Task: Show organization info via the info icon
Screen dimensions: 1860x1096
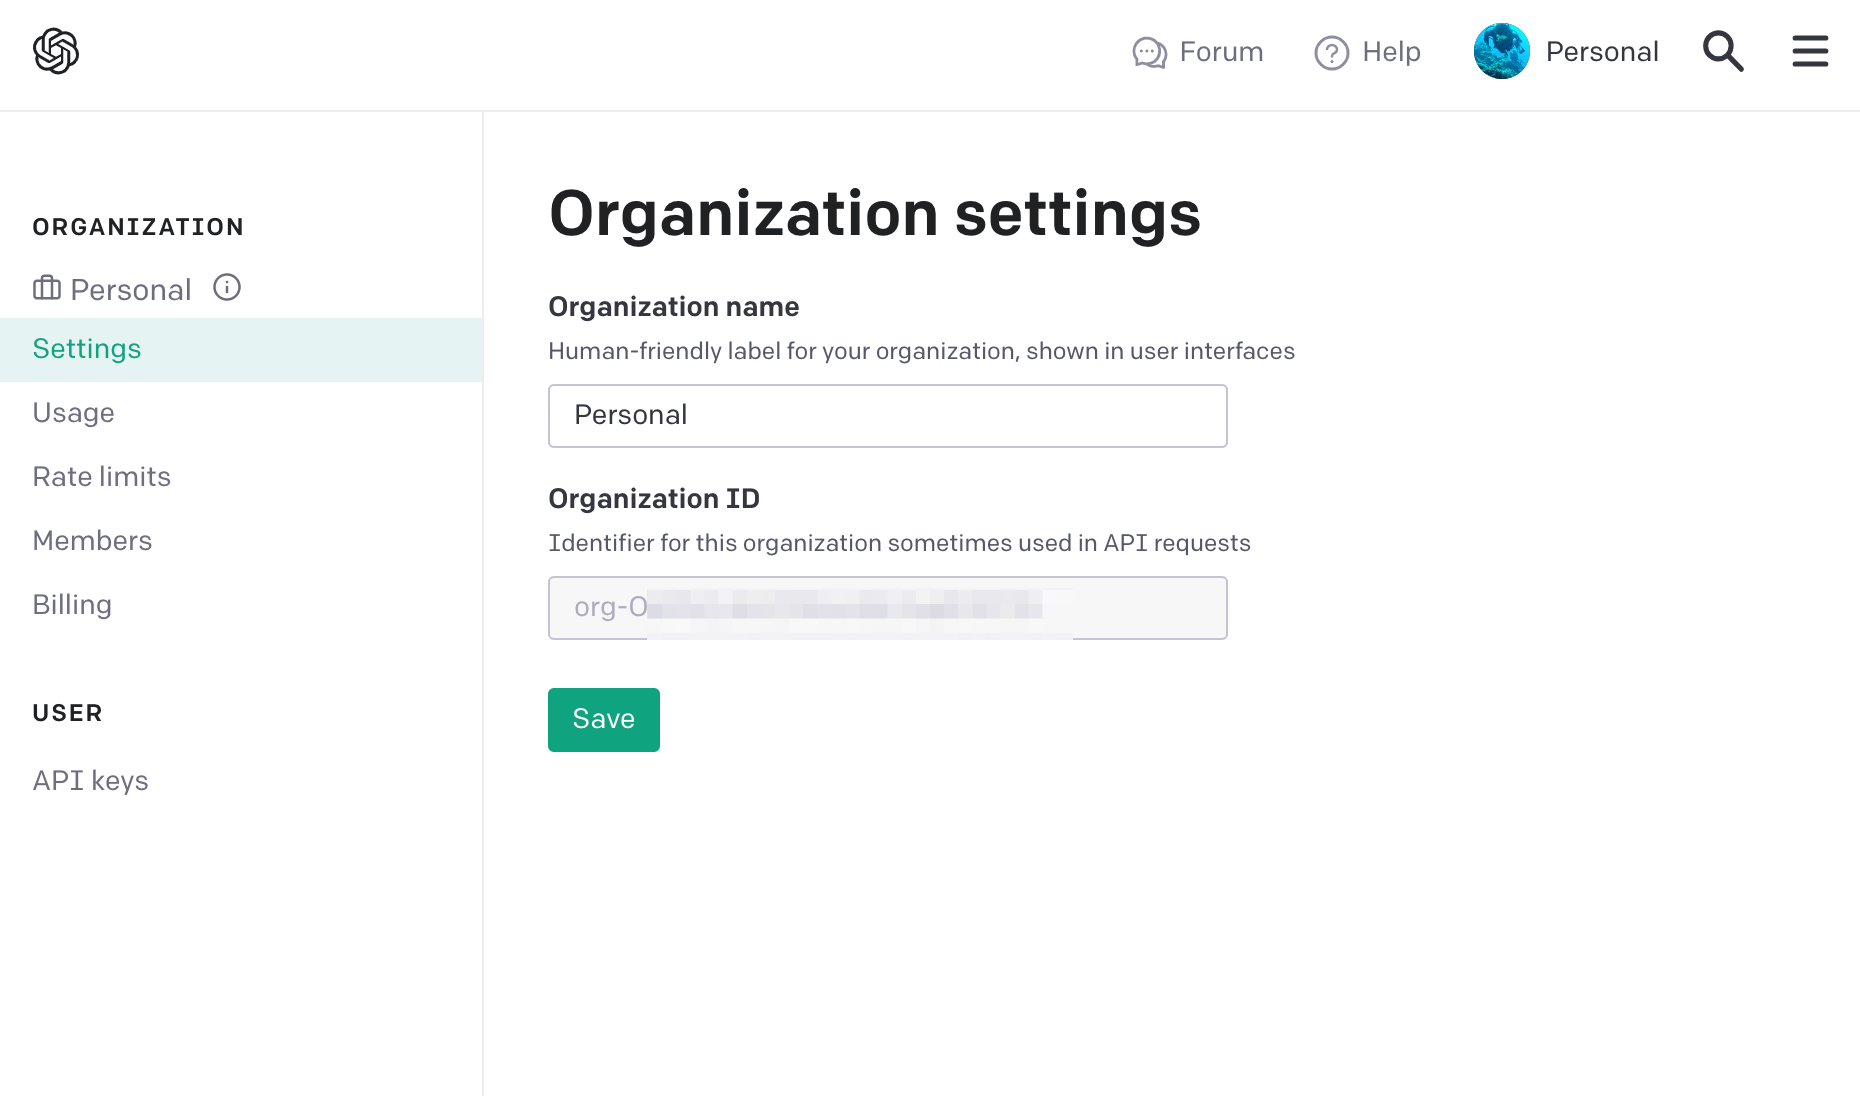Action: click(x=227, y=288)
